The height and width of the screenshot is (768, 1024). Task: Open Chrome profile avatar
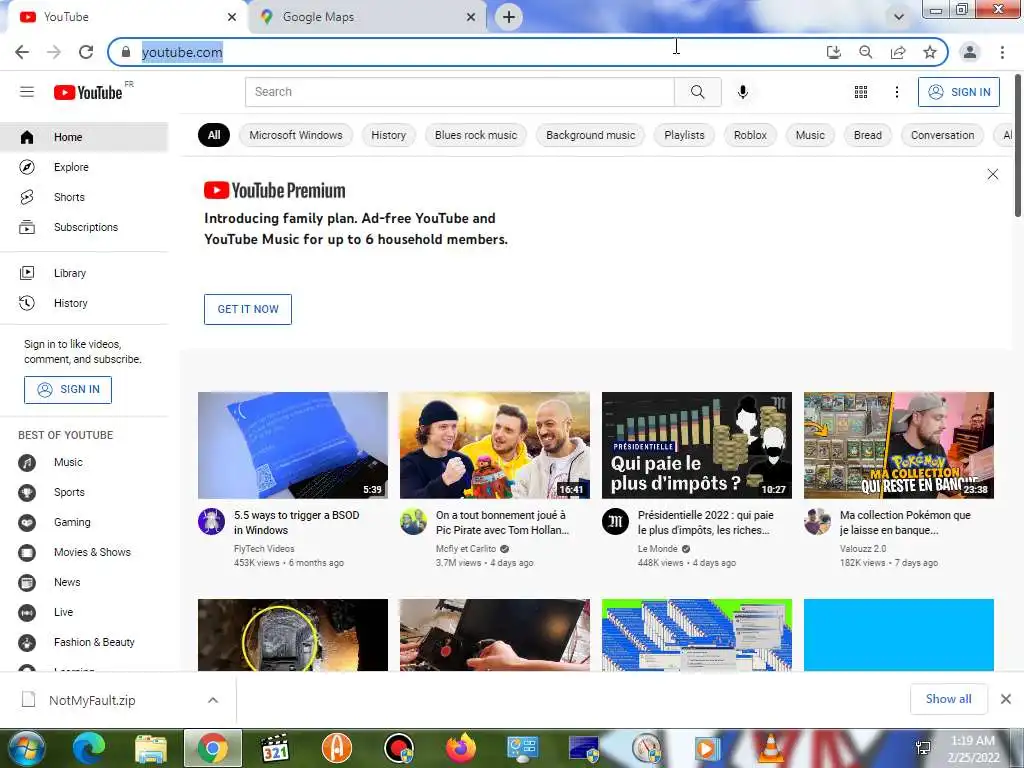tap(970, 52)
